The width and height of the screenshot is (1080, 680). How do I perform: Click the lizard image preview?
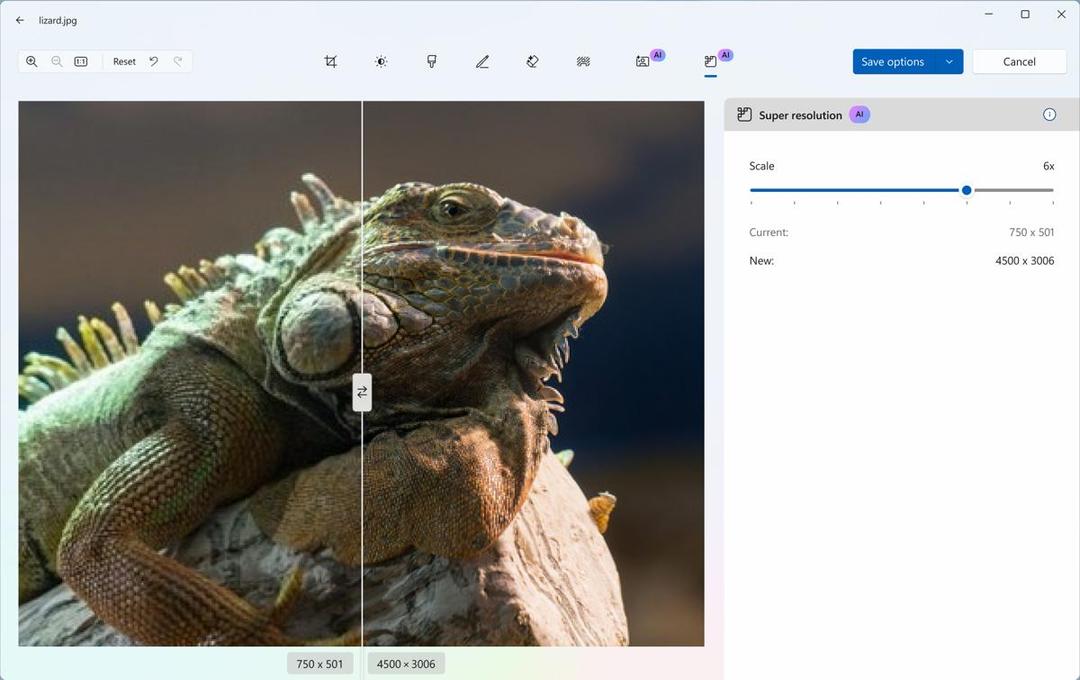click(361, 373)
